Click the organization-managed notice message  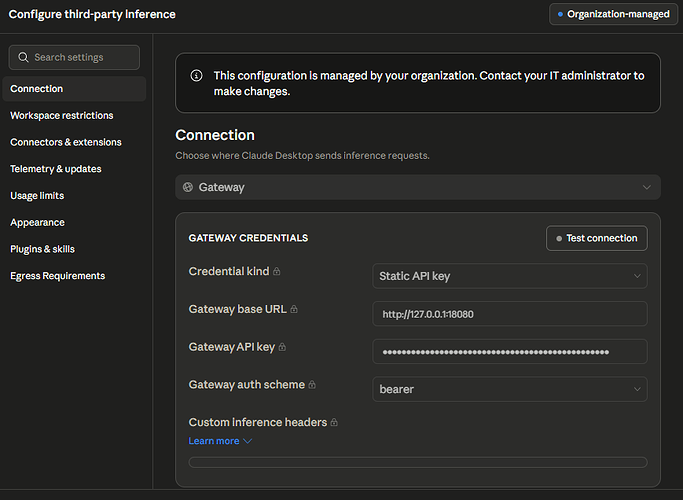(x=429, y=84)
